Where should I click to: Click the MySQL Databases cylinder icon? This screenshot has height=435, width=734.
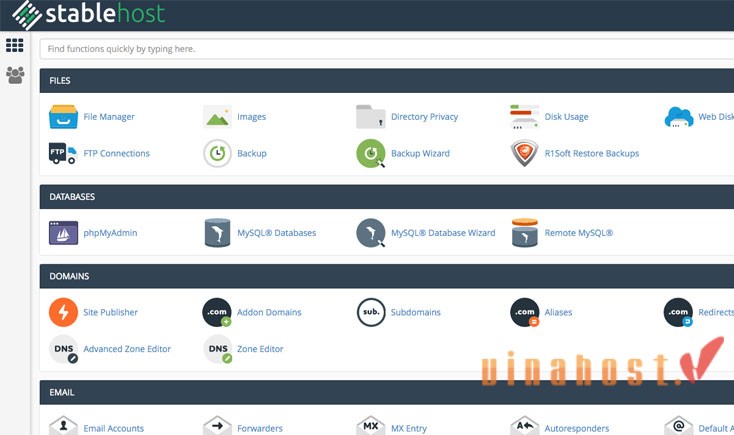[217, 233]
